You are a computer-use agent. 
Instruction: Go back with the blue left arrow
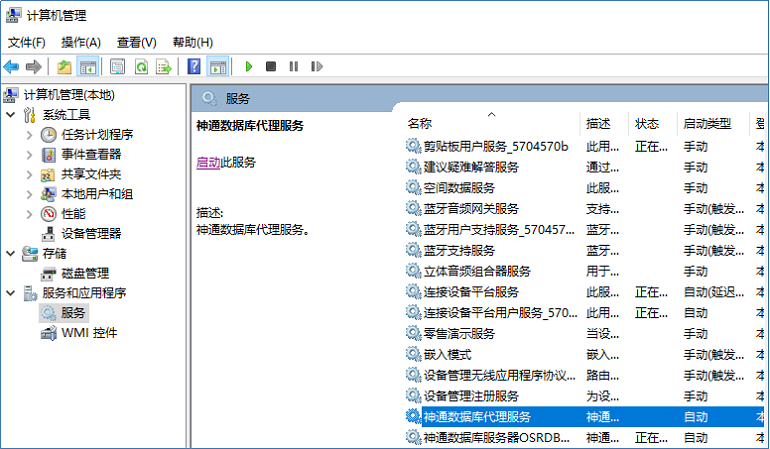tap(11, 67)
